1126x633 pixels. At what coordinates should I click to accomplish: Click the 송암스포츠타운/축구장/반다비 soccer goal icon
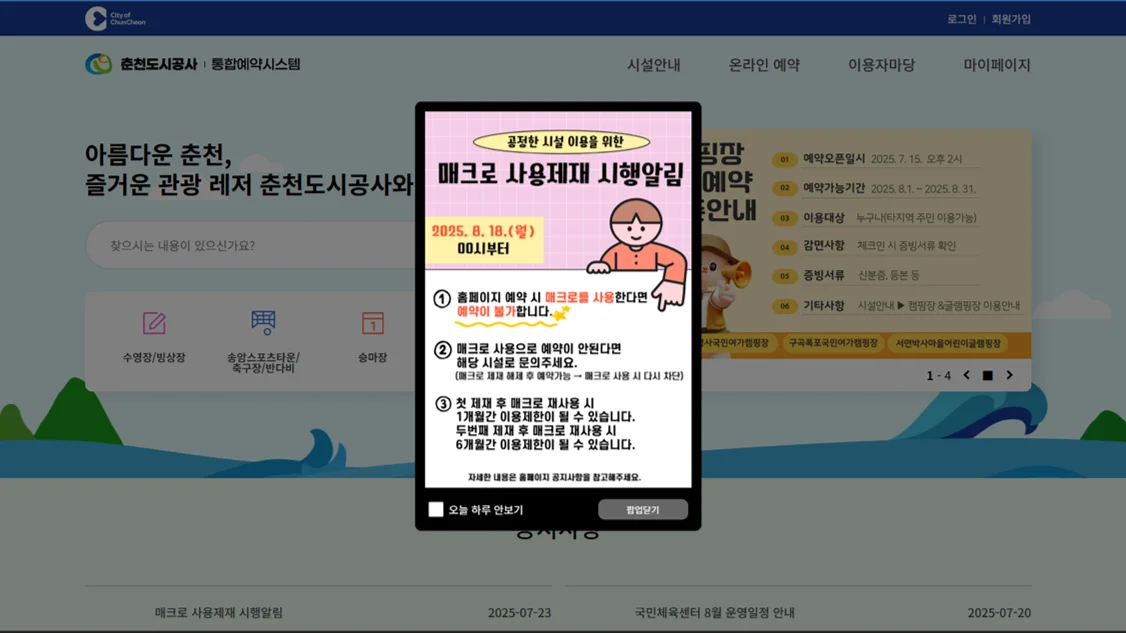(x=264, y=322)
